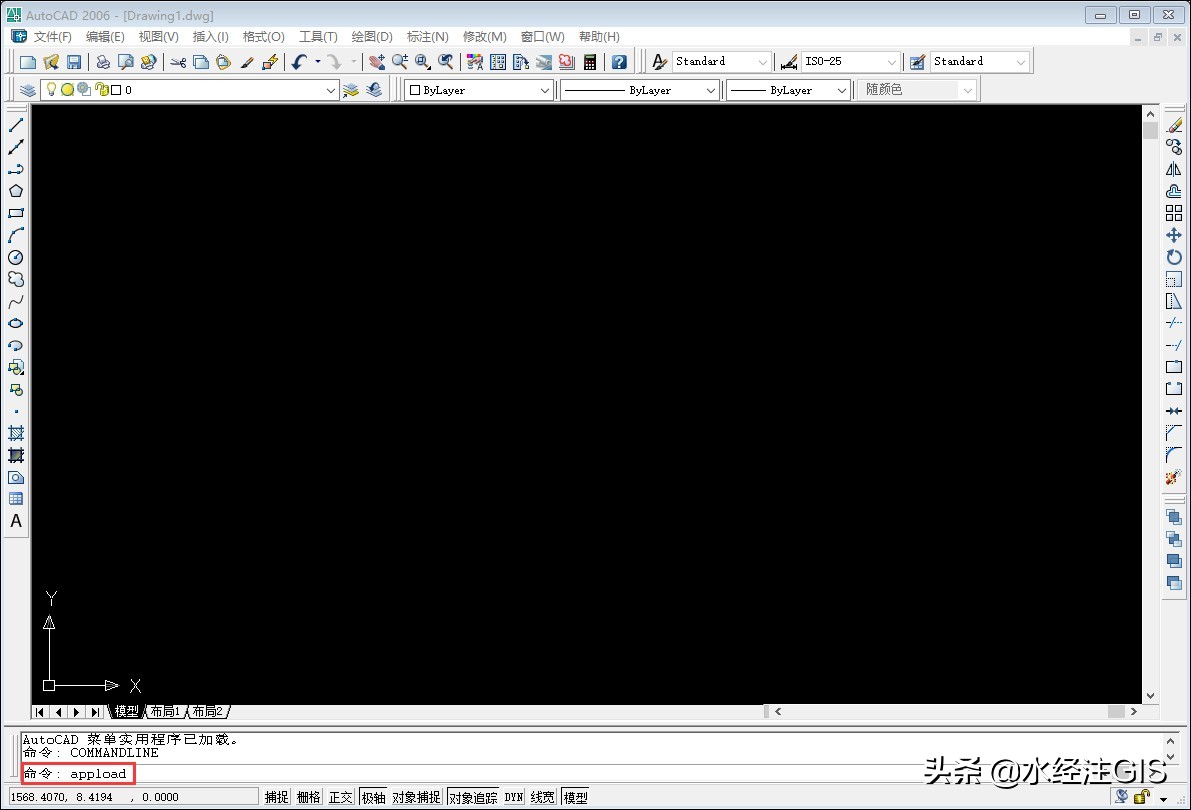Viewport: 1191px width, 810px height.
Task: Pick the Multiline Text tool
Action: pyautogui.click(x=16, y=521)
